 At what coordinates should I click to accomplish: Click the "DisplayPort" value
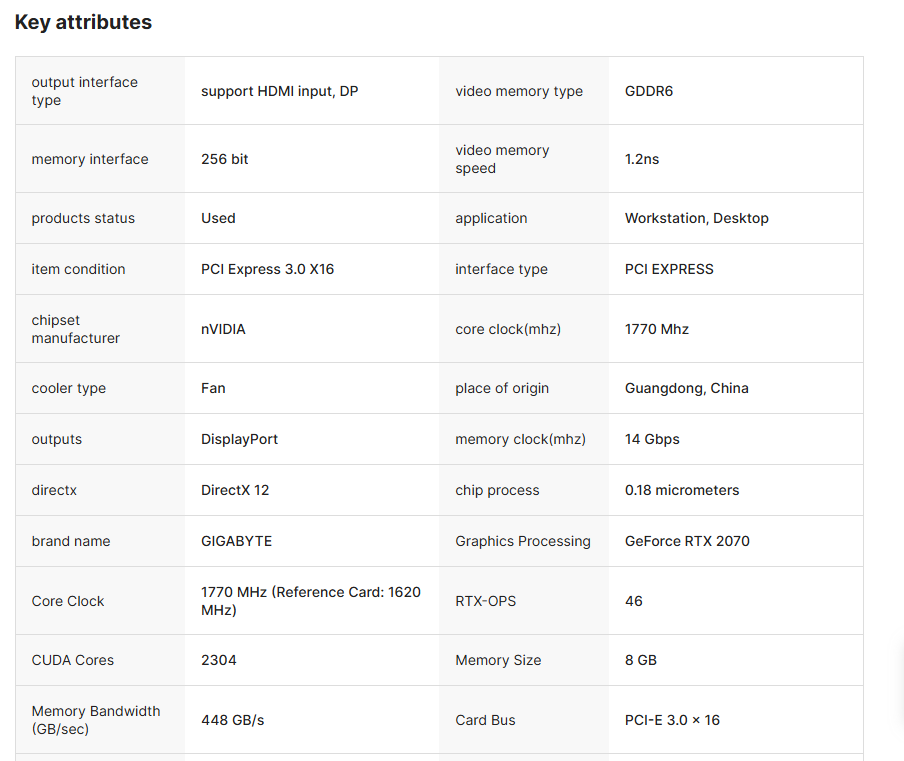click(x=239, y=439)
